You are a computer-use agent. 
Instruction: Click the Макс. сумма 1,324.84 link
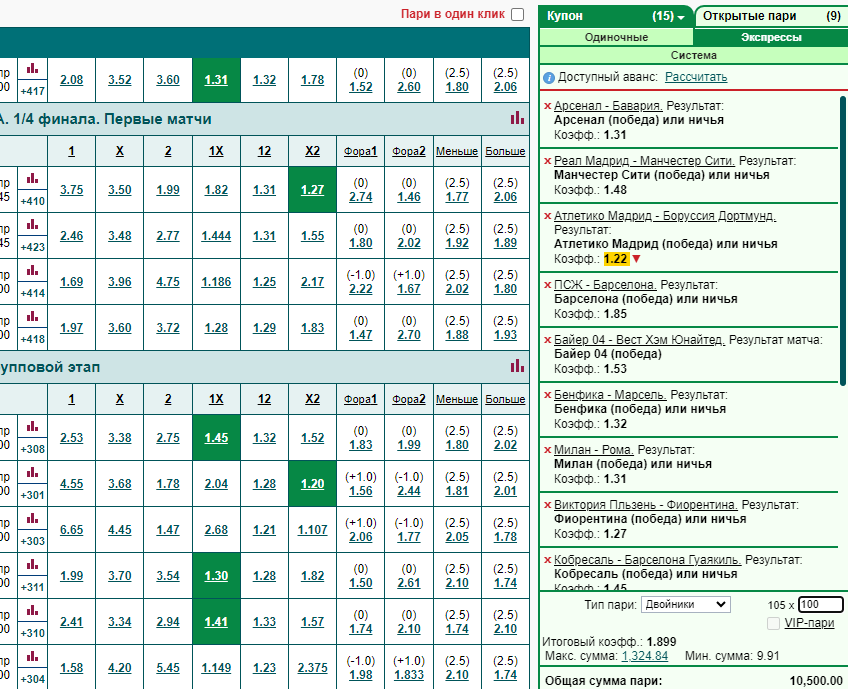tap(645, 656)
